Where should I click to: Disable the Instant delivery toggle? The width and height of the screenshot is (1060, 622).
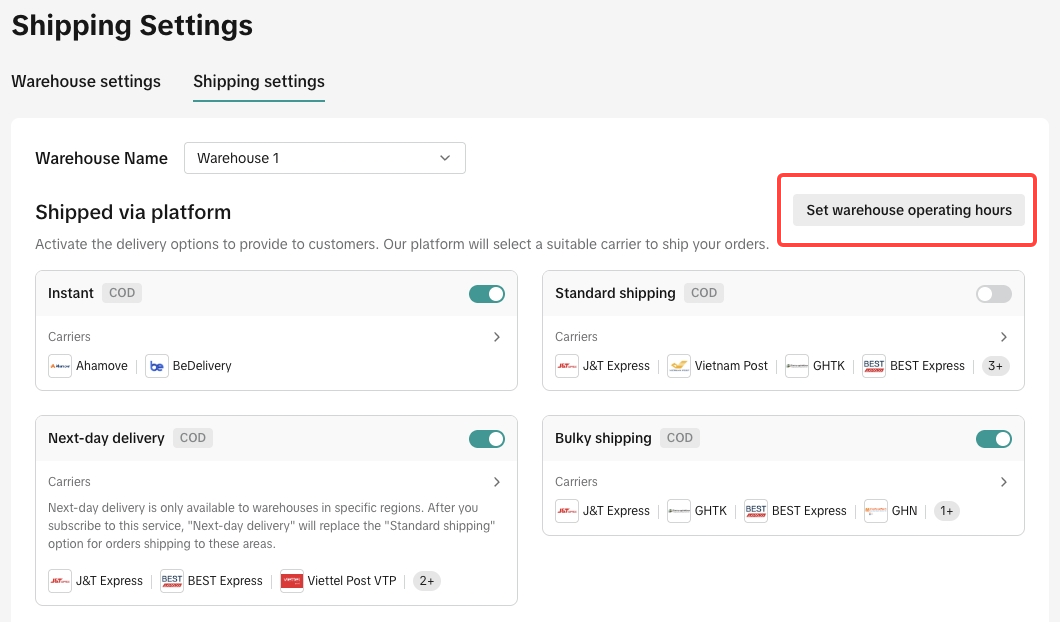point(487,294)
